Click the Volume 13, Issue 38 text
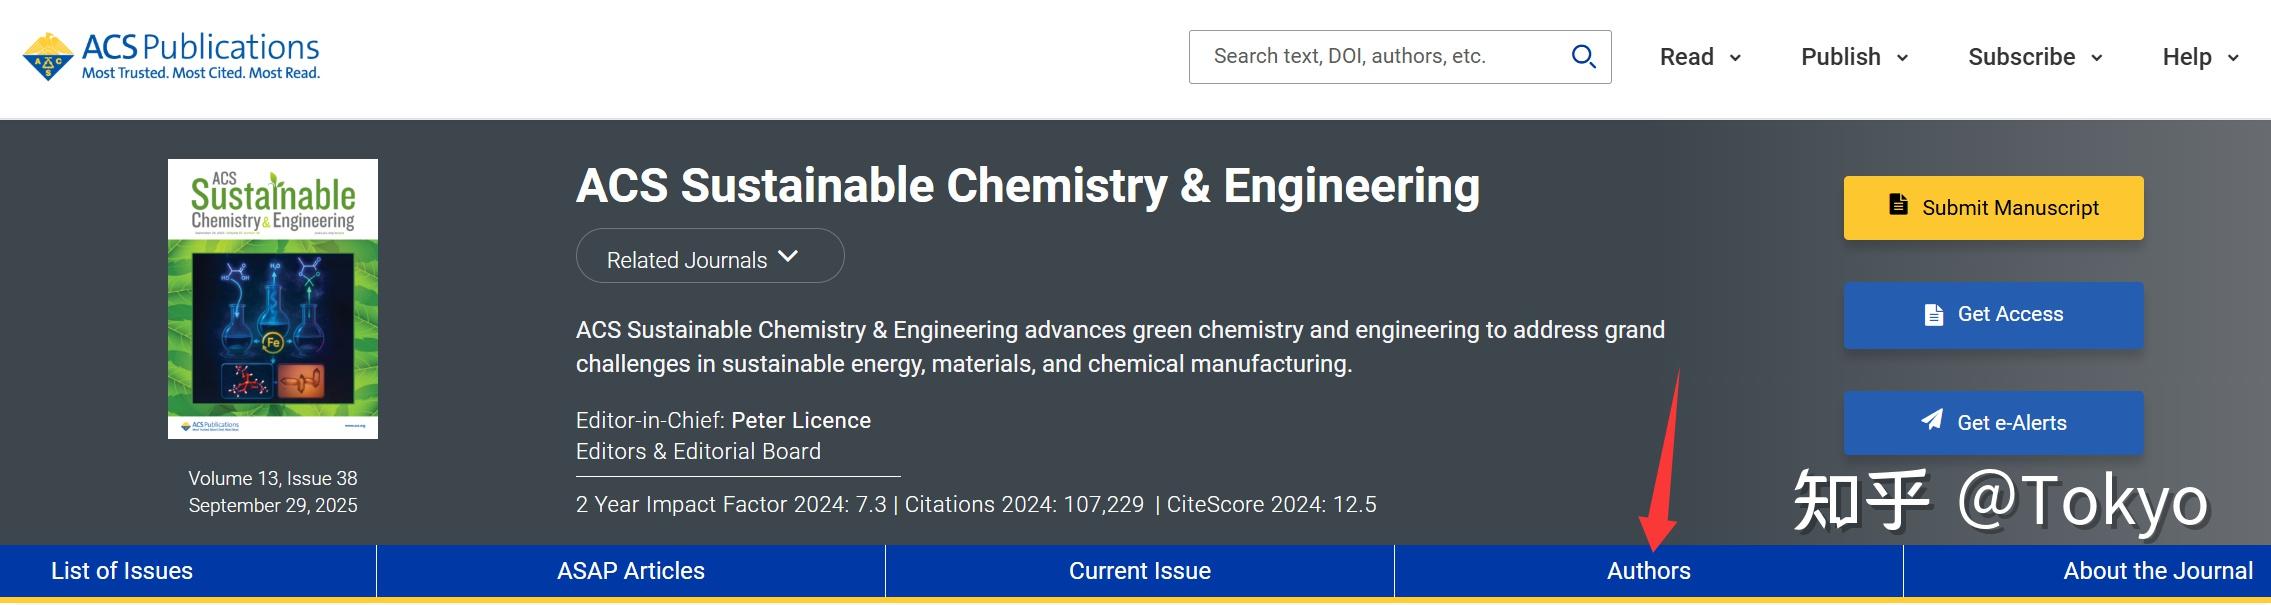This screenshot has width=2271, height=605. click(273, 478)
